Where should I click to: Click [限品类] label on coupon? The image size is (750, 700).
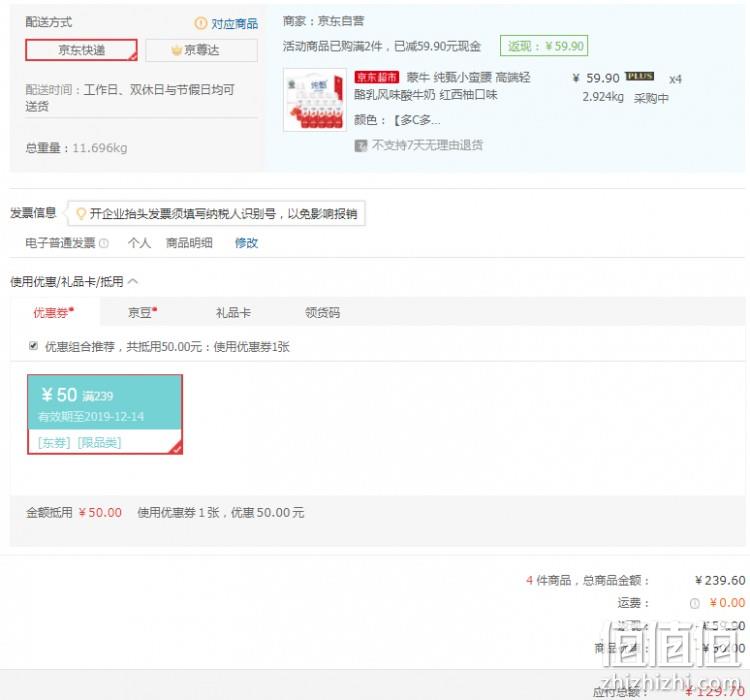point(99,443)
